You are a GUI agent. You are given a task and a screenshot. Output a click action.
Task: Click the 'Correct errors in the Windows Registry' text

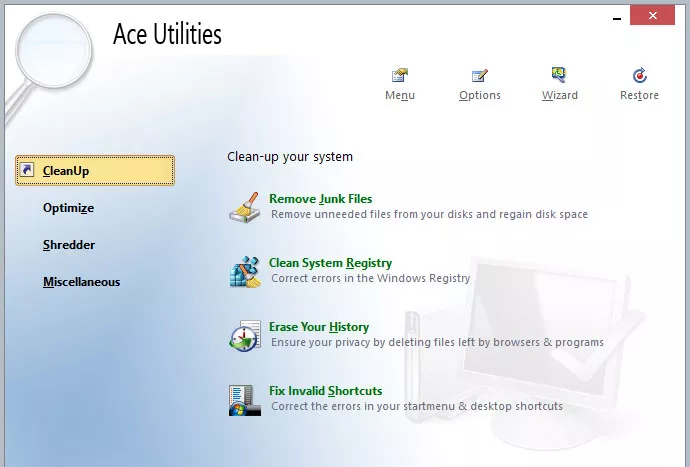(x=371, y=278)
